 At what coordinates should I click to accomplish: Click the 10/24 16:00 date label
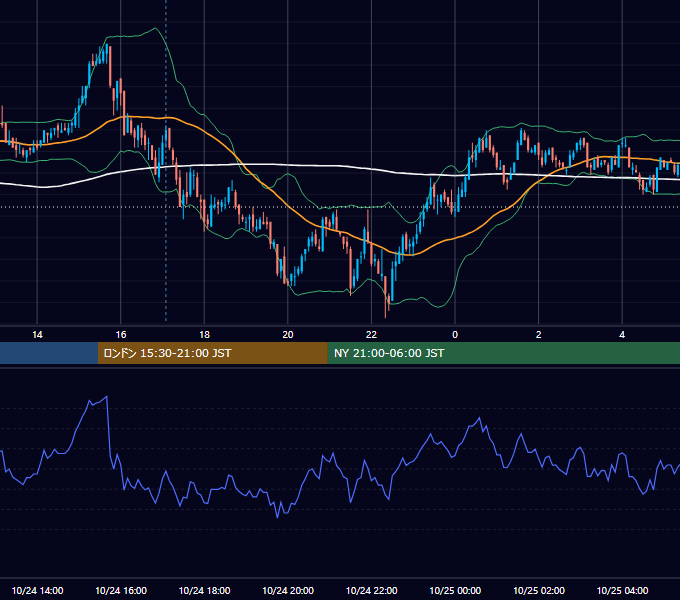[x=121, y=590]
